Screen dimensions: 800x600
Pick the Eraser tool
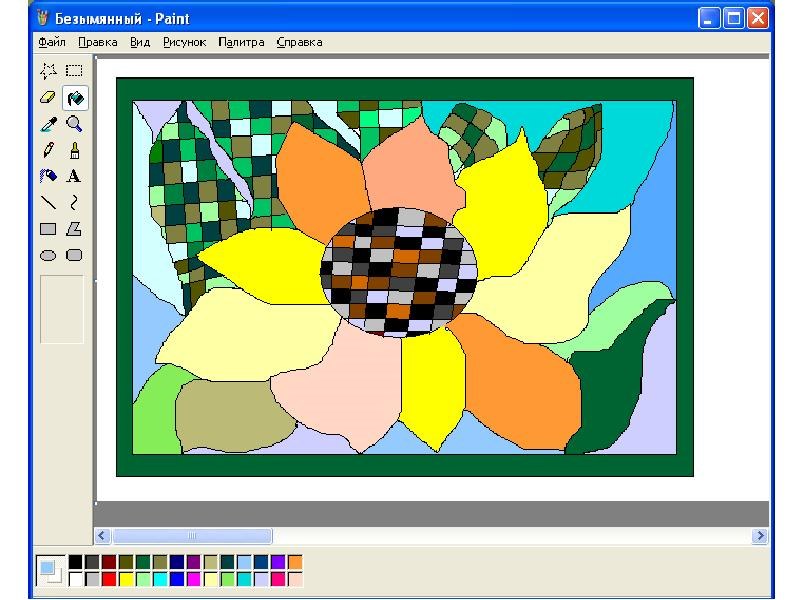47,98
